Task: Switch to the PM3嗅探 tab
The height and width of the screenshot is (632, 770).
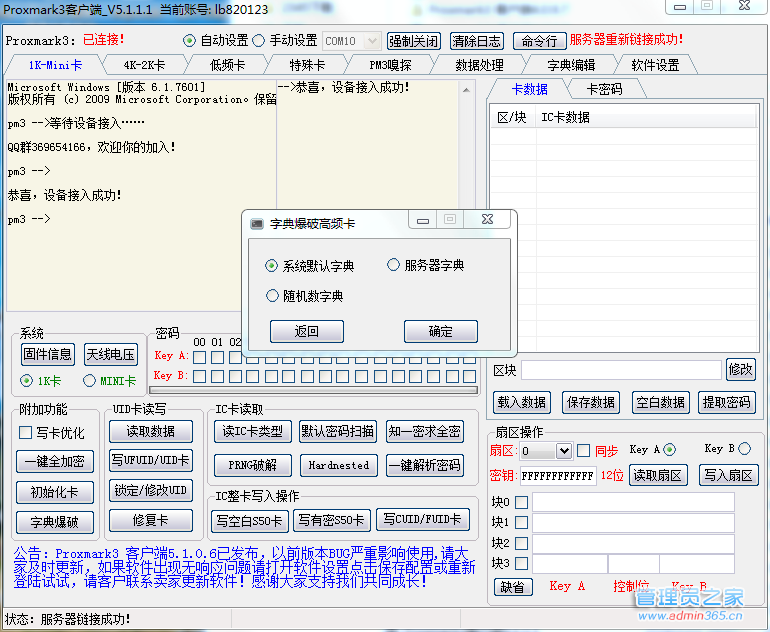Action: 390,65
